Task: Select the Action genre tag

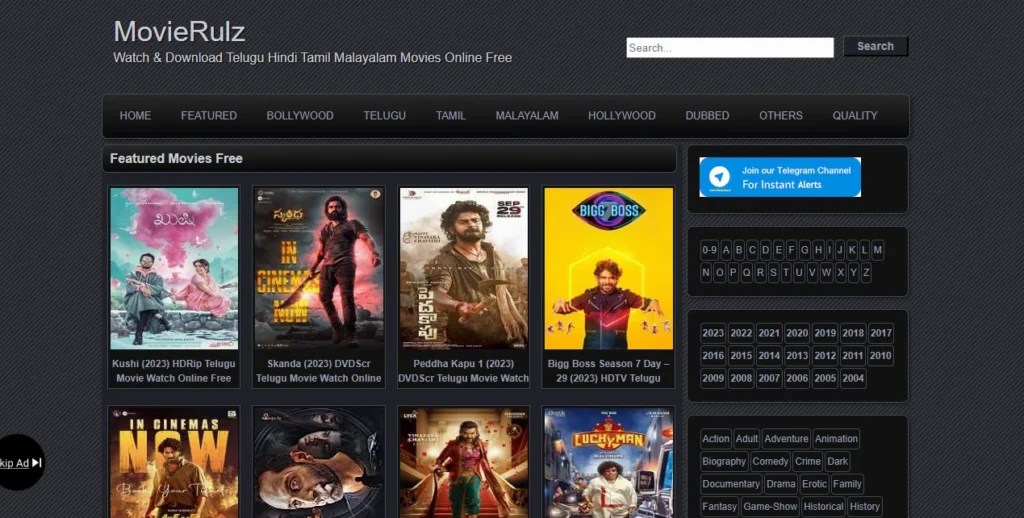Action: (x=715, y=439)
